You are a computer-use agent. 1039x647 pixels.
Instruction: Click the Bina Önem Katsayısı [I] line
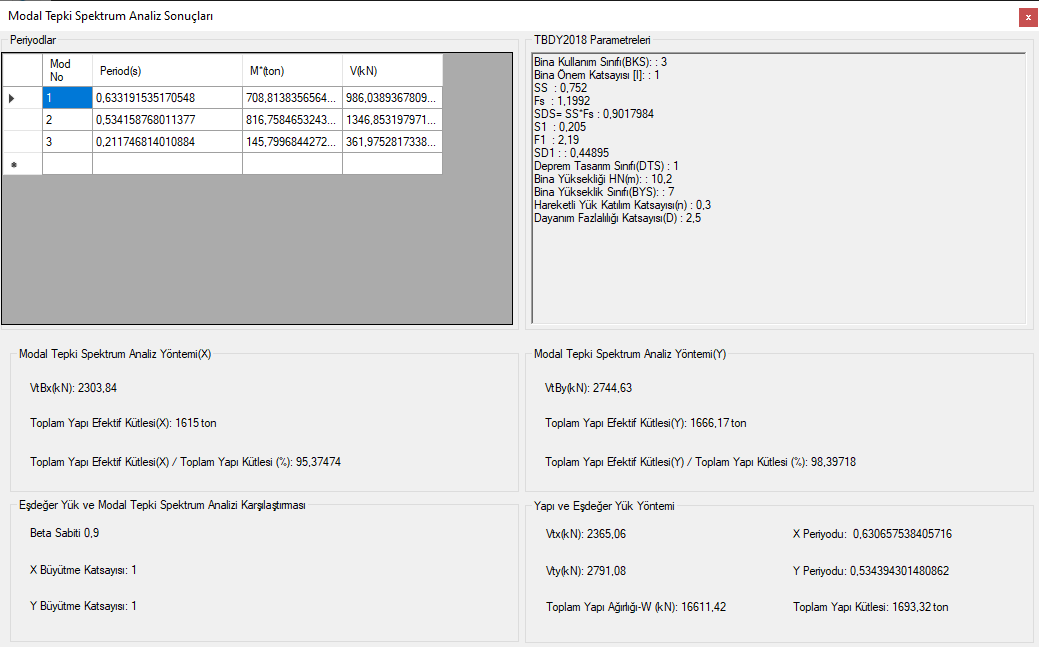click(x=596, y=75)
